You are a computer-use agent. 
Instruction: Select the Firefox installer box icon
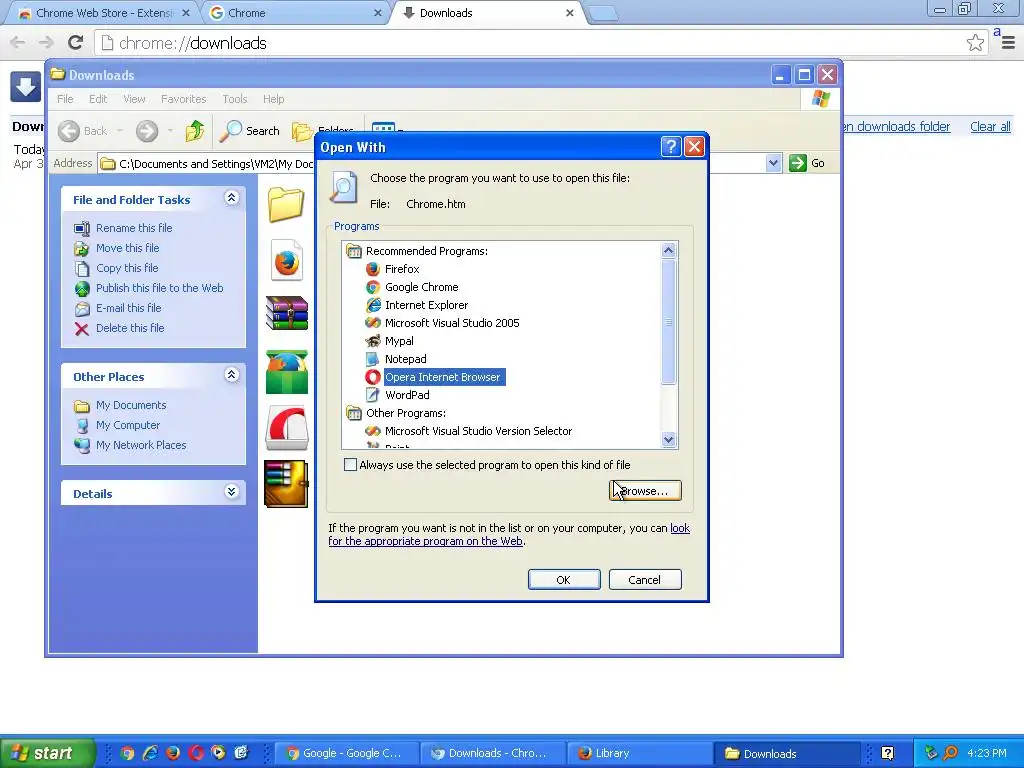click(x=287, y=372)
